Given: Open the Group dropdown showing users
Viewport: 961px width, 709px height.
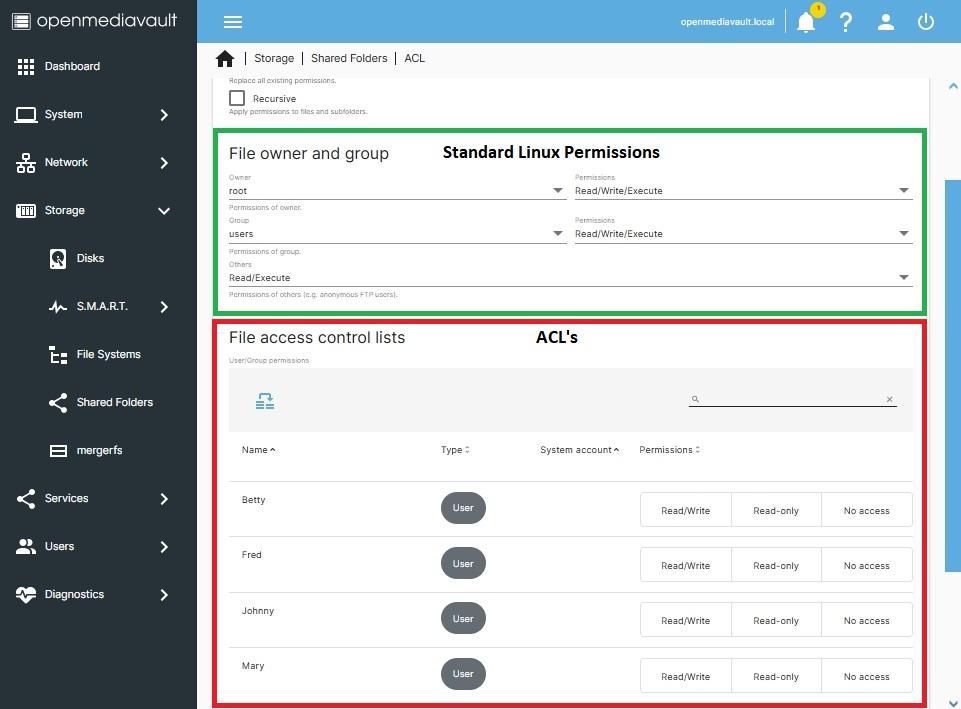Looking at the screenshot, I should pos(397,234).
